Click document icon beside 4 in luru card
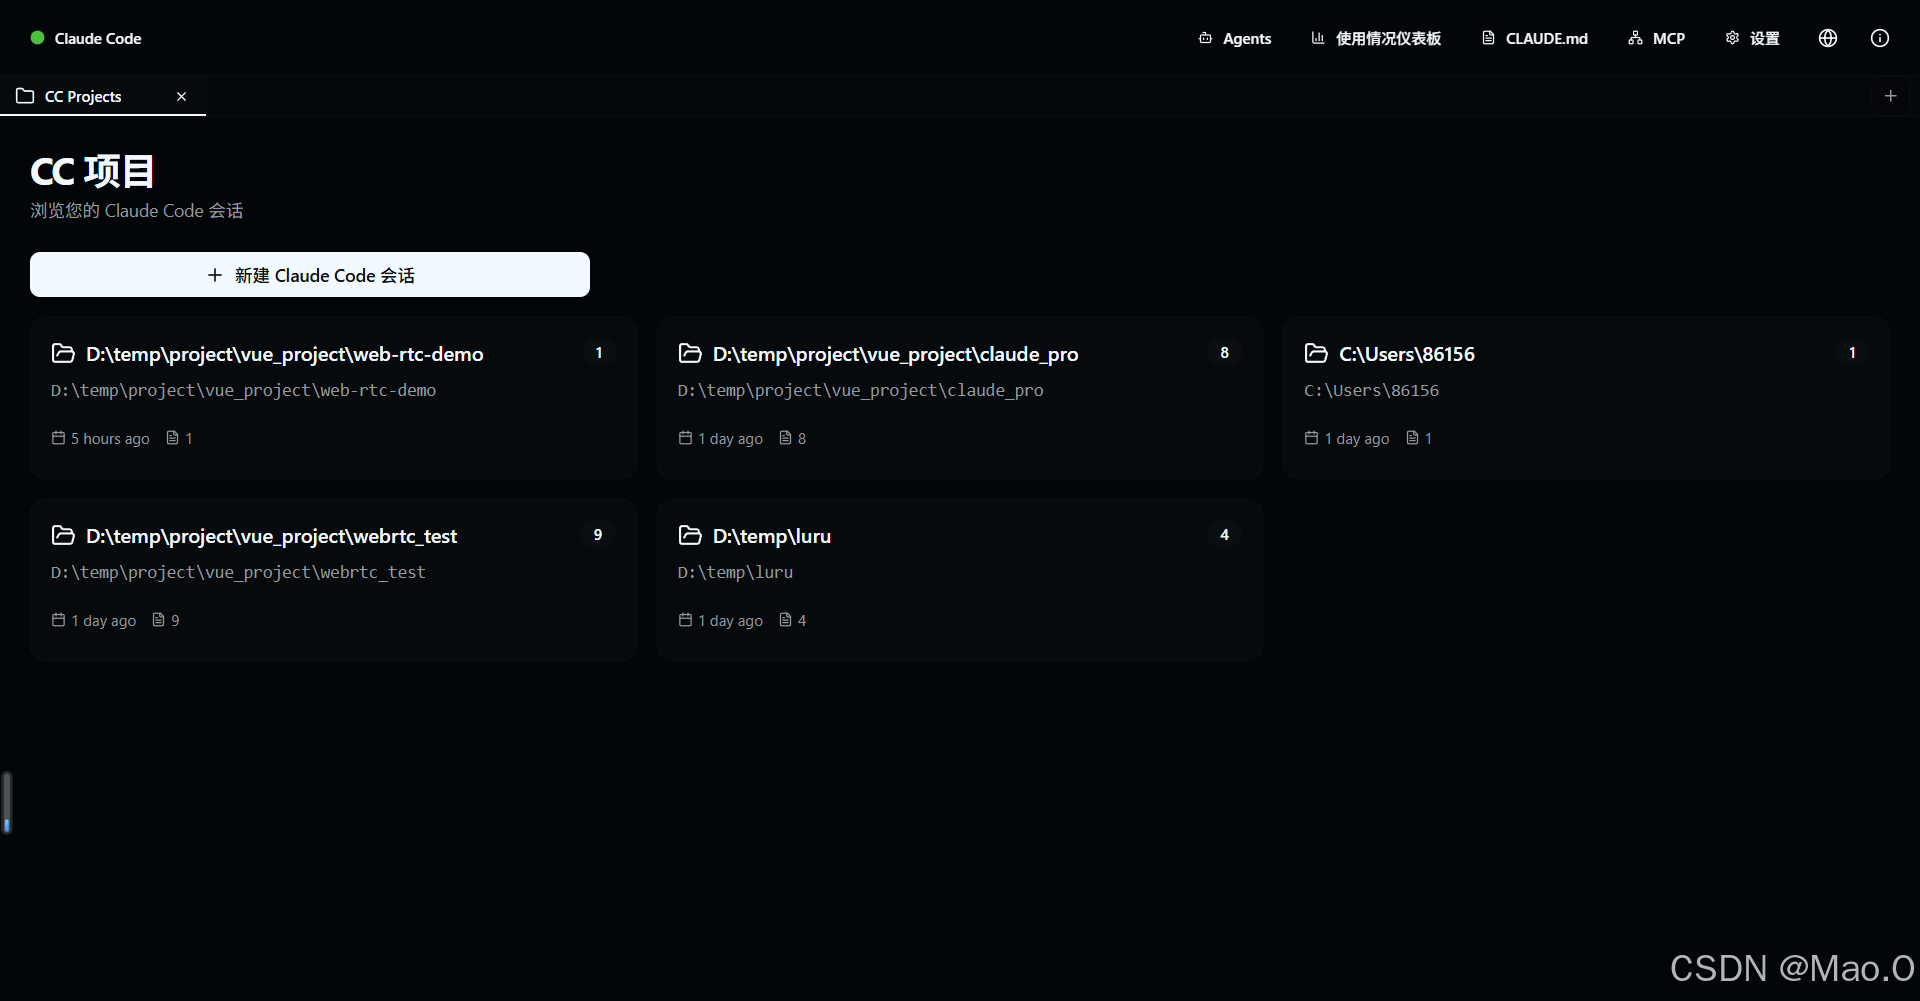 click(x=785, y=620)
